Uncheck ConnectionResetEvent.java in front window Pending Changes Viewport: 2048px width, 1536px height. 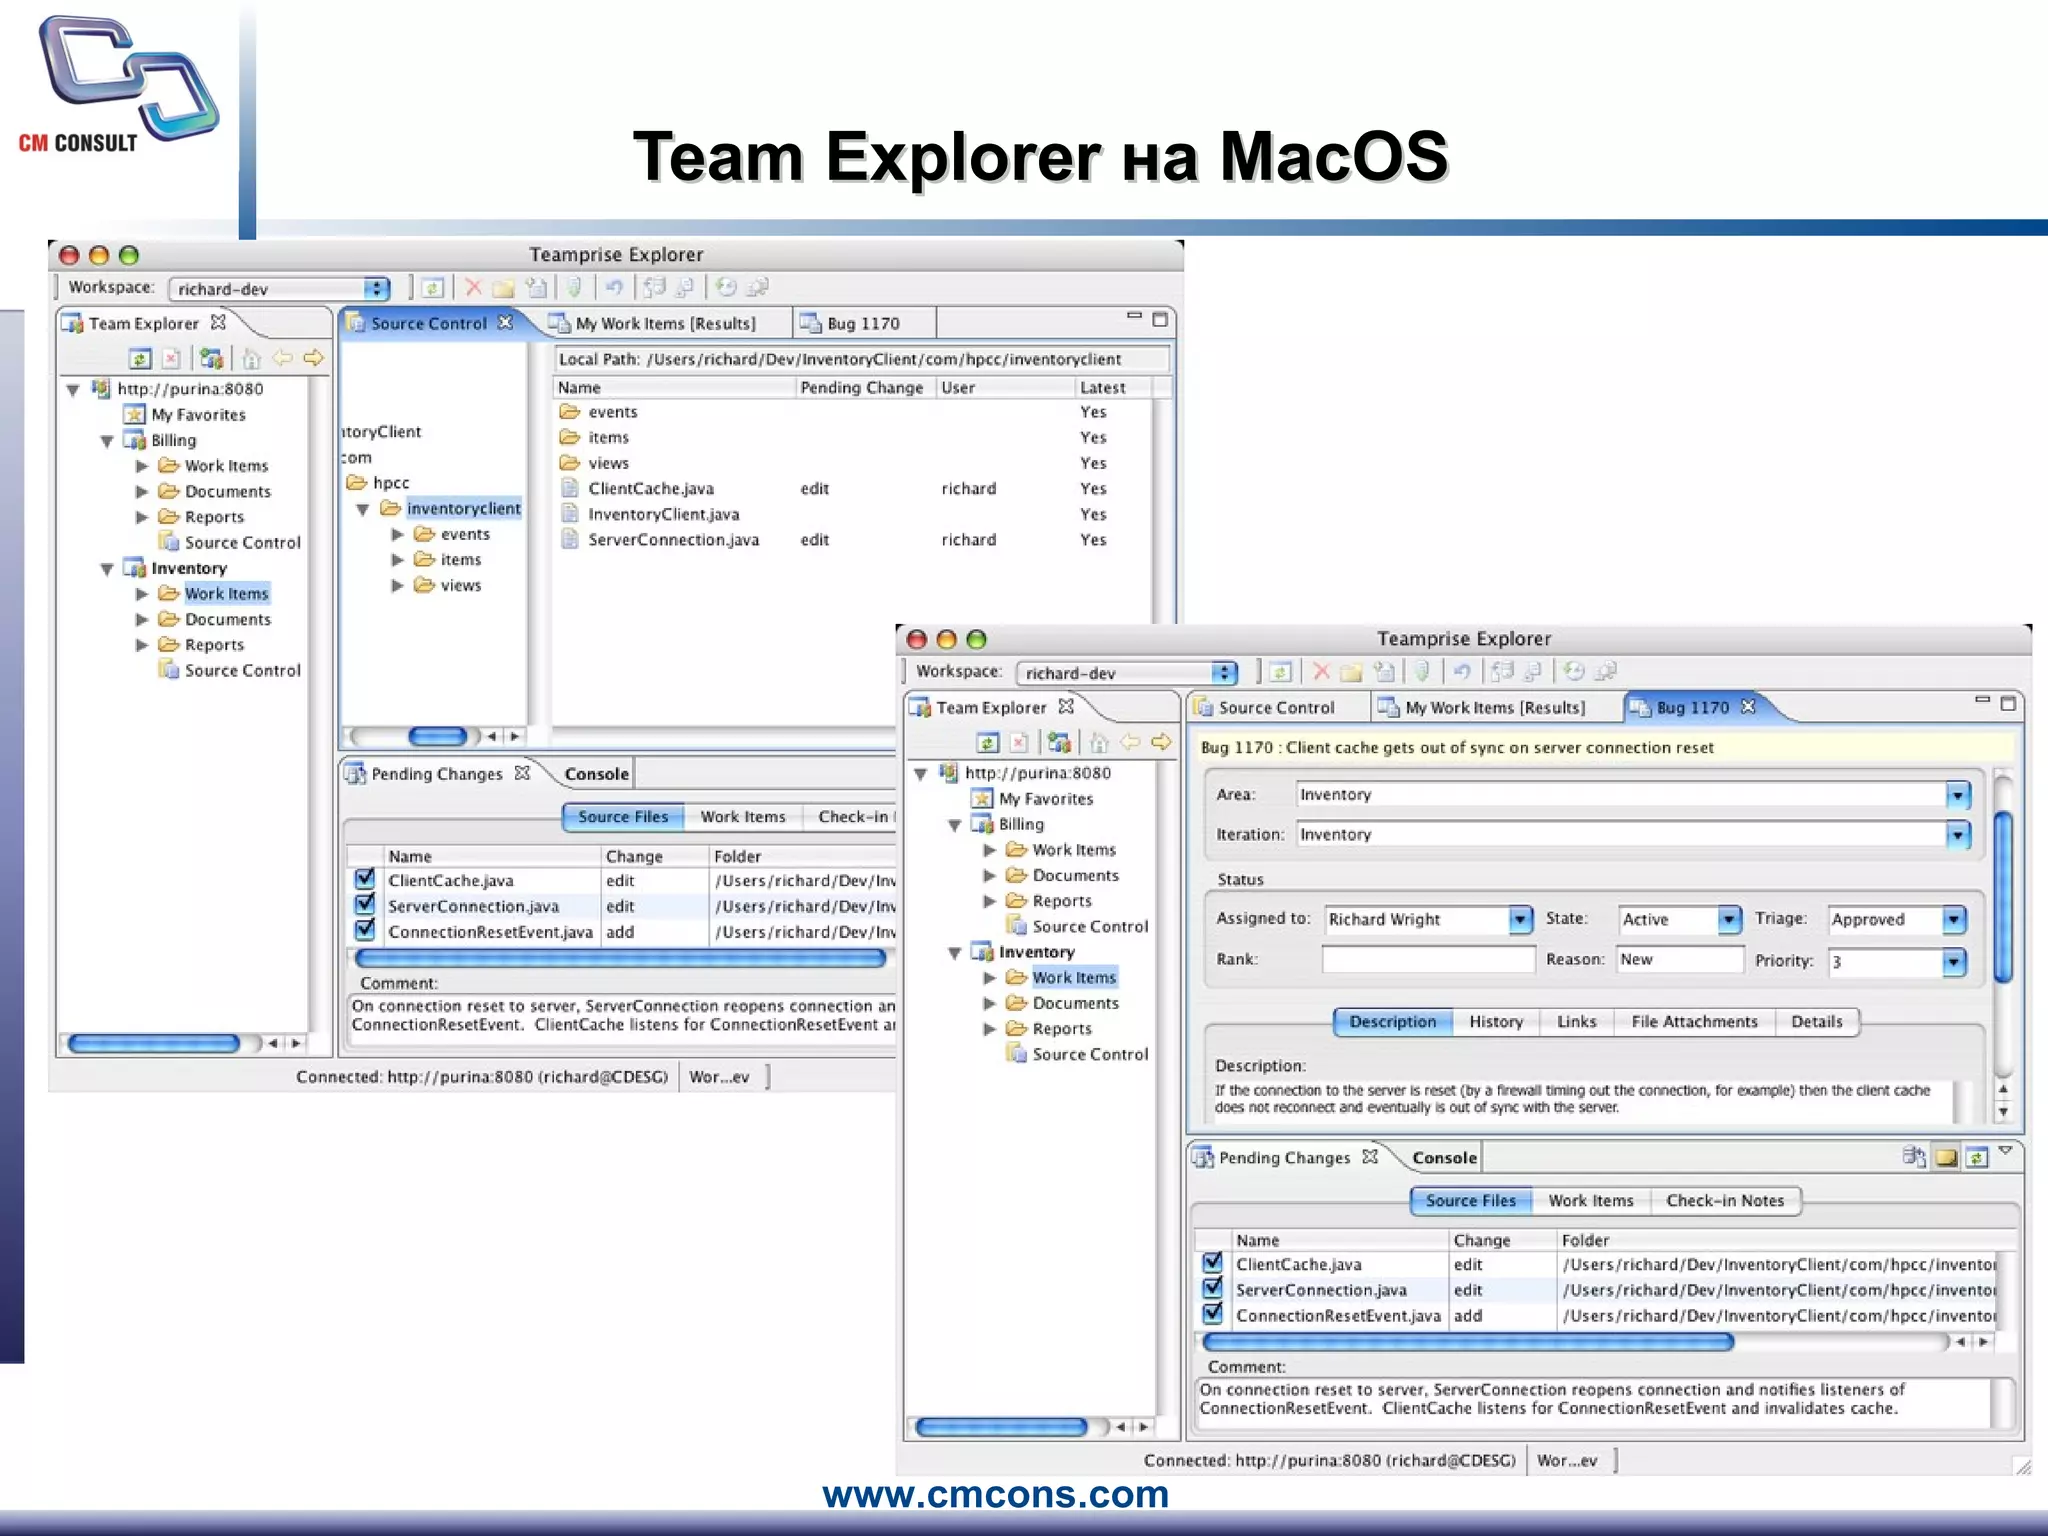click(1213, 1314)
